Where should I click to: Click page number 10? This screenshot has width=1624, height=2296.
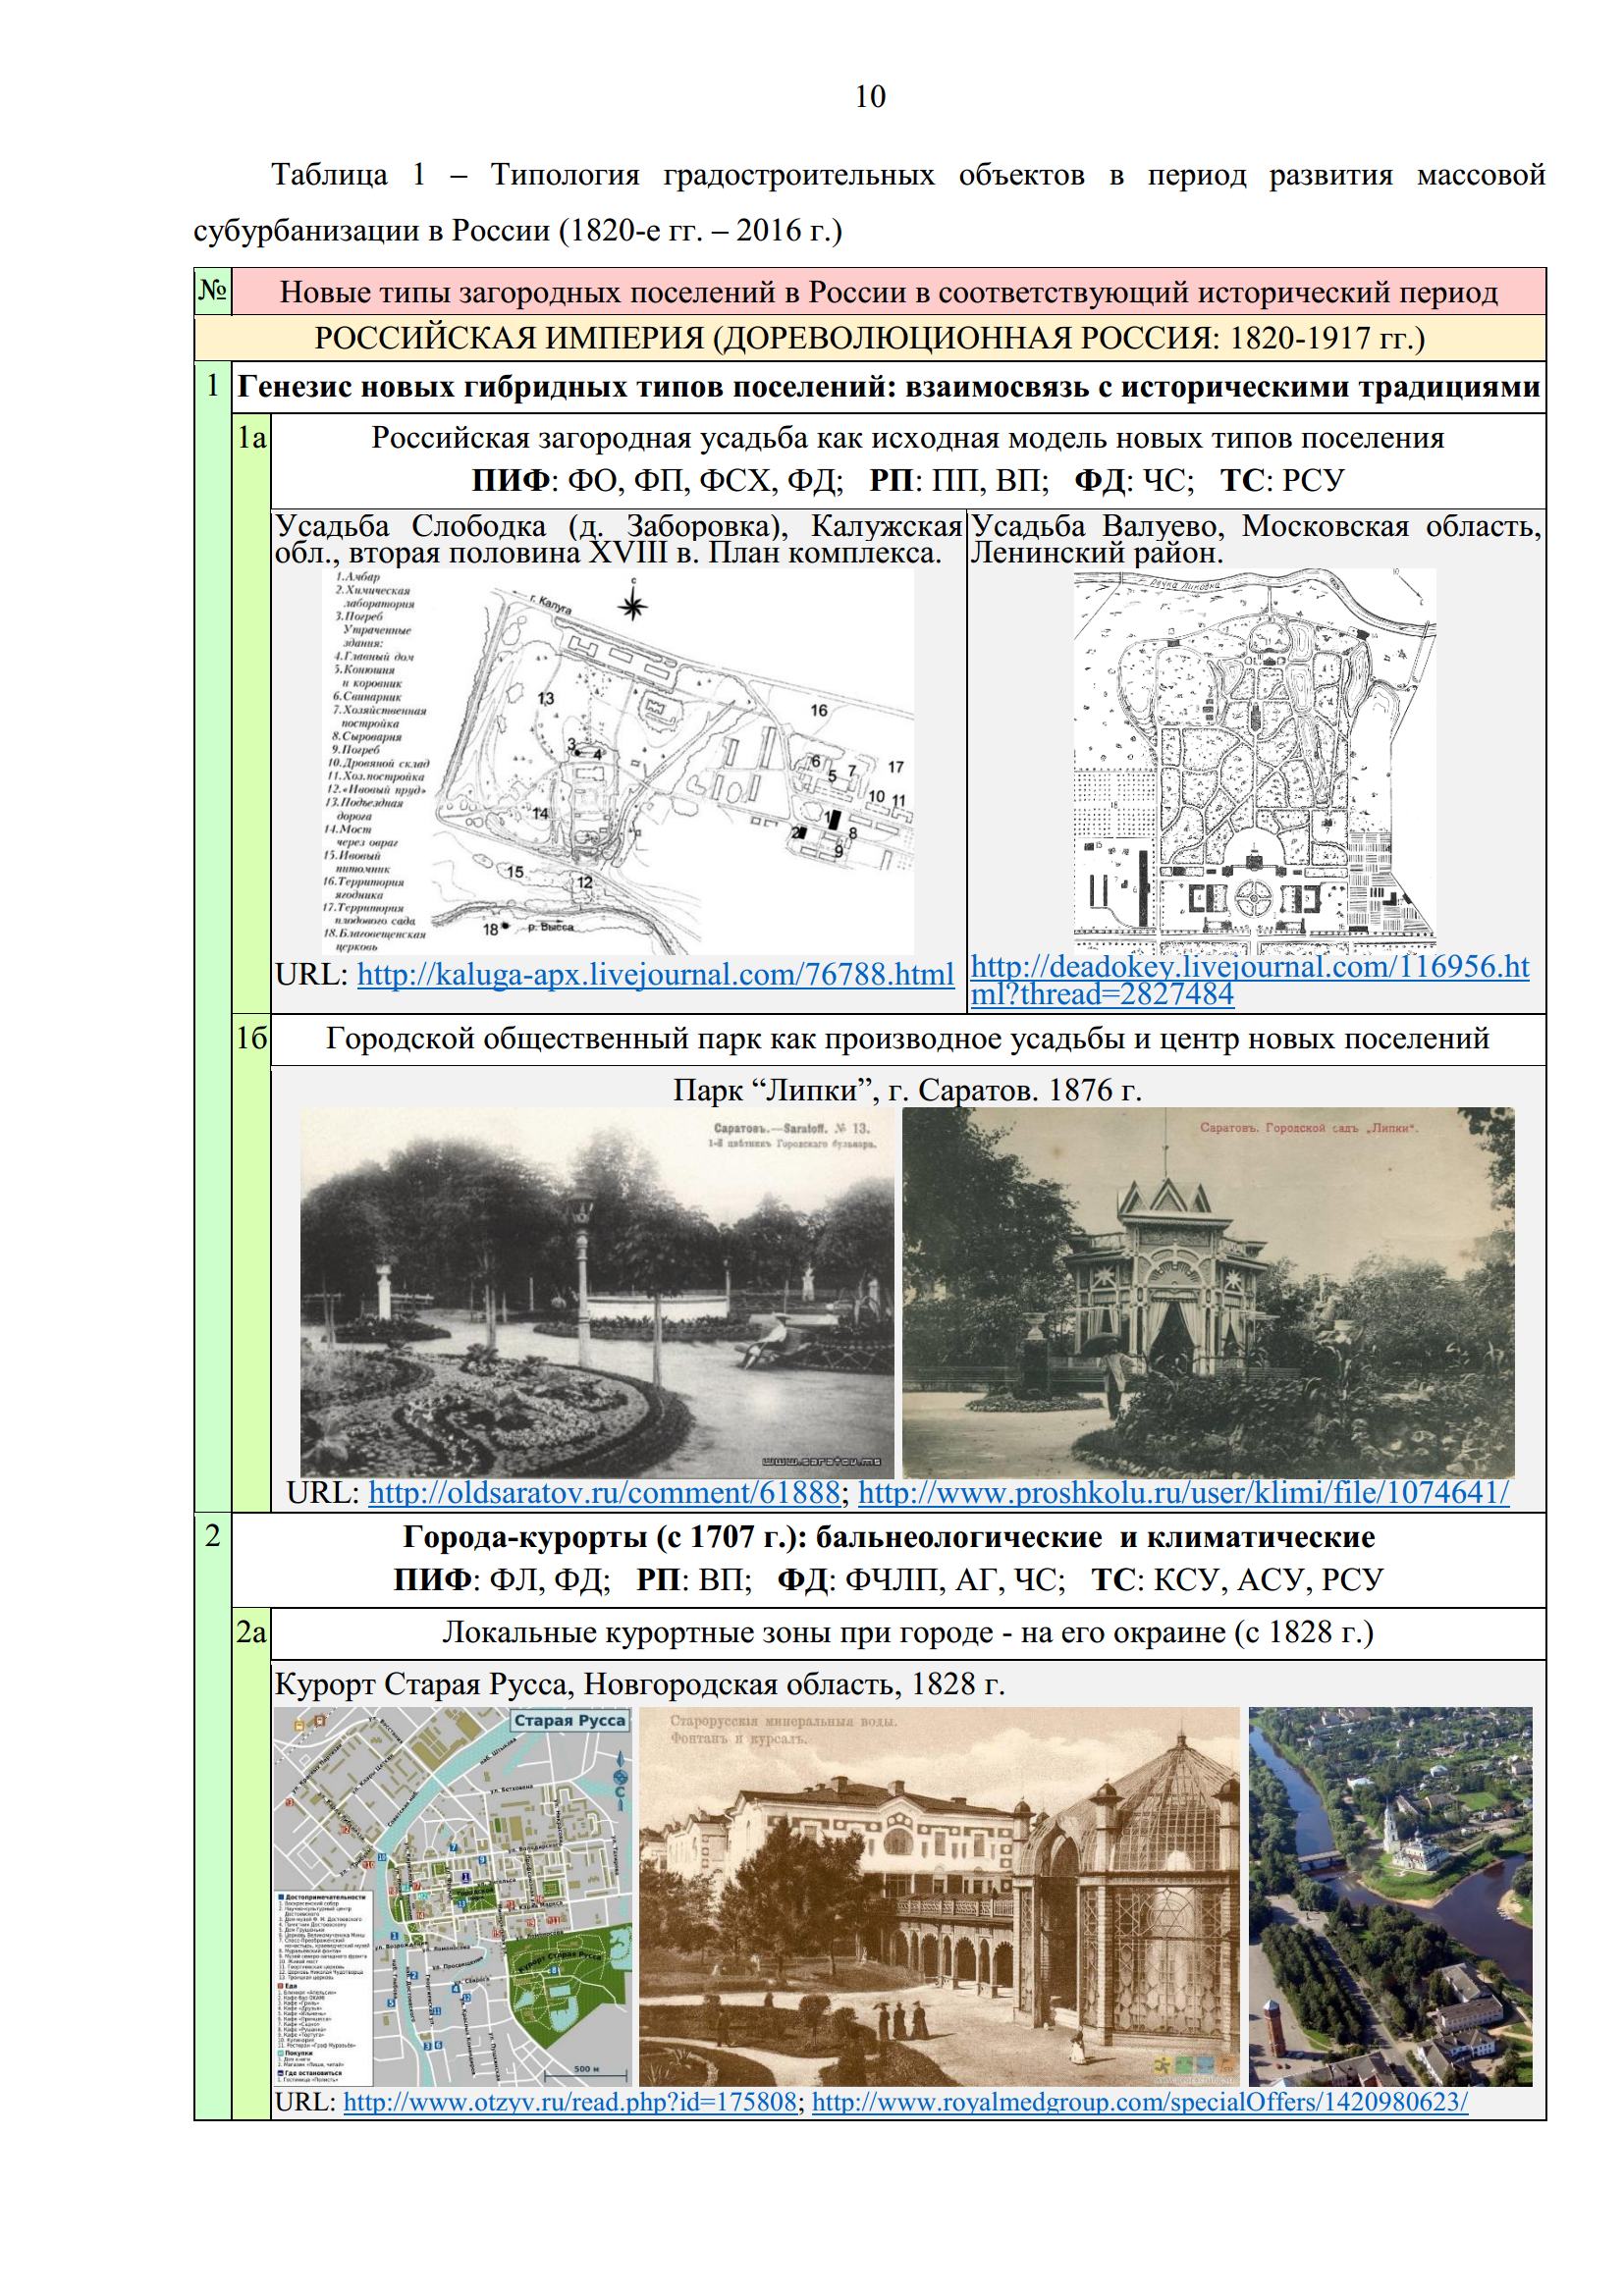(x=870, y=97)
